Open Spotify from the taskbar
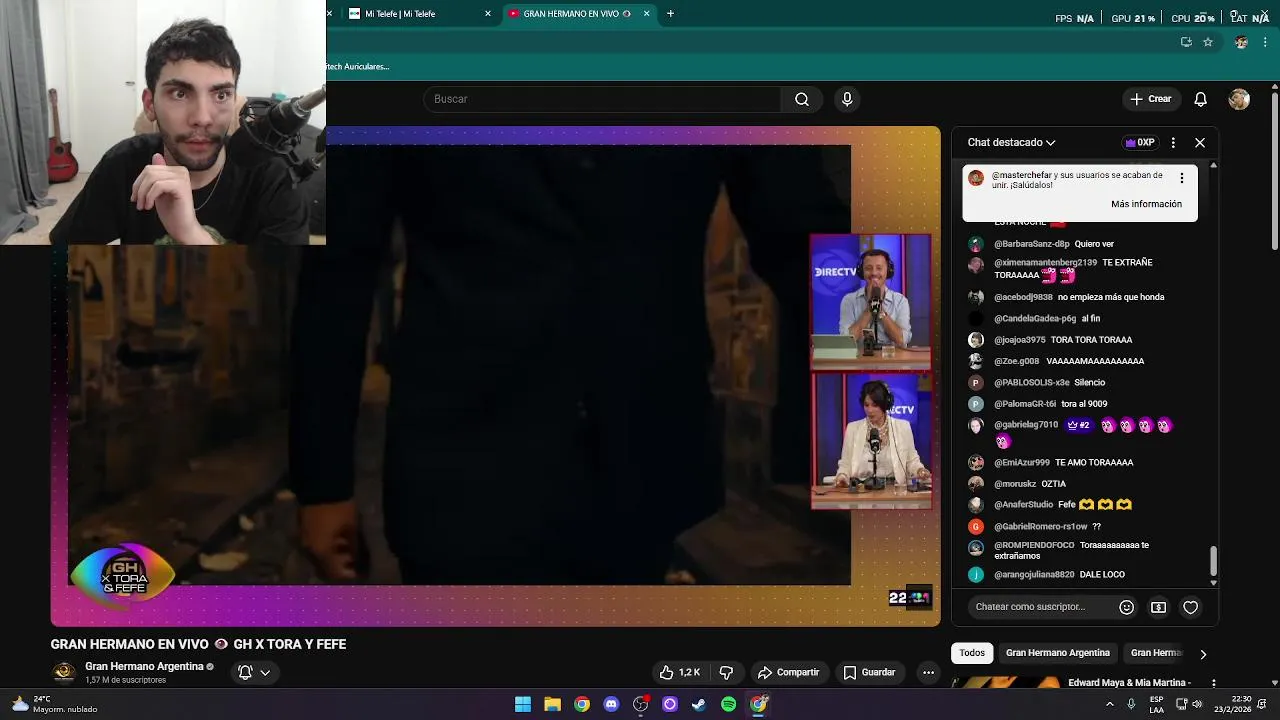The height and width of the screenshot is (720, 1280). pos(729,704)
